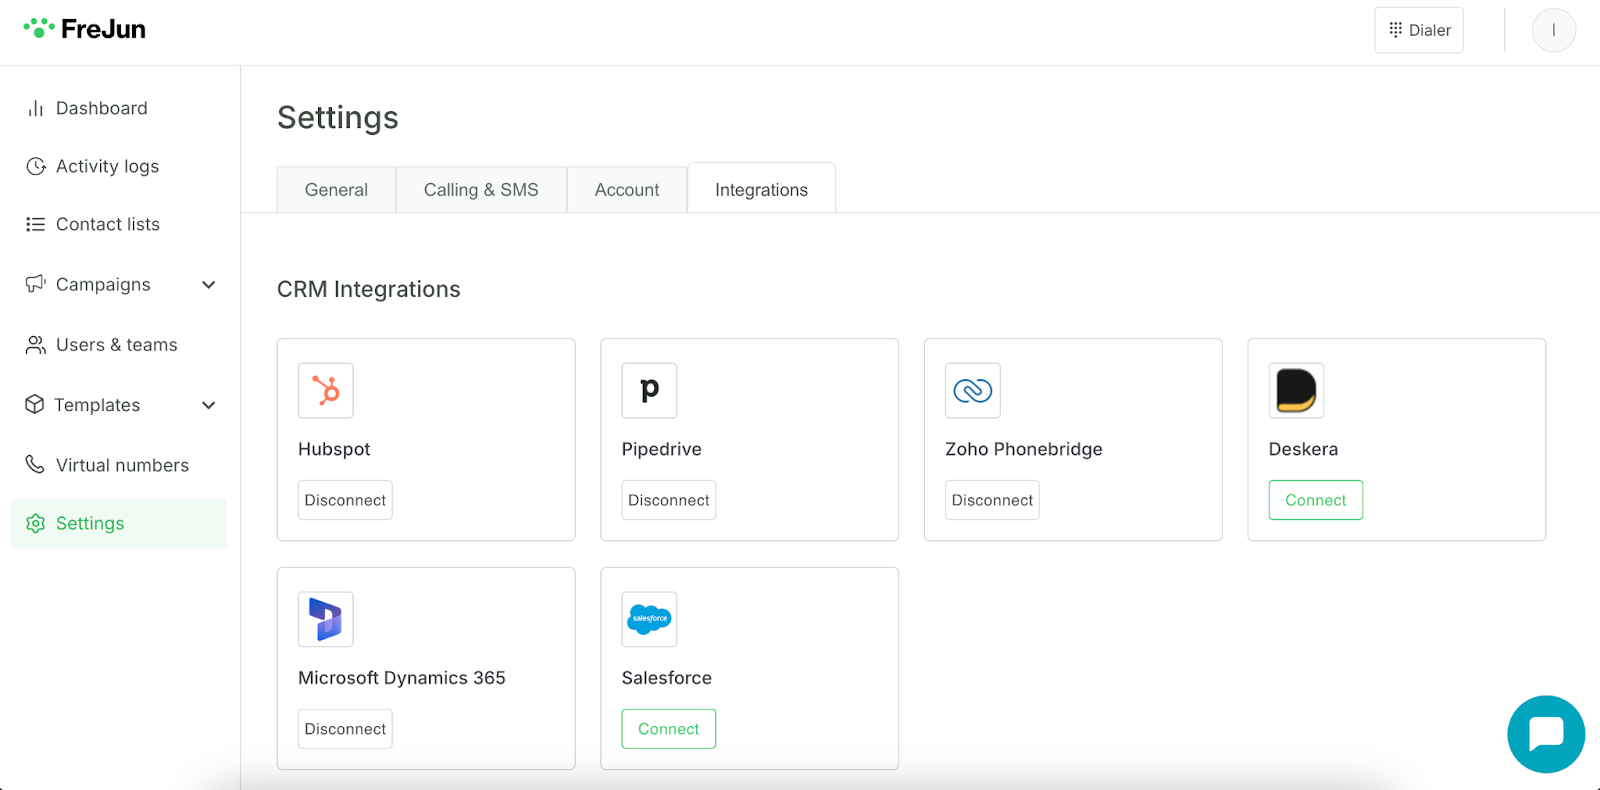Disconnect Microsoft Dynamics 365 integration

[x=345, y=729]
